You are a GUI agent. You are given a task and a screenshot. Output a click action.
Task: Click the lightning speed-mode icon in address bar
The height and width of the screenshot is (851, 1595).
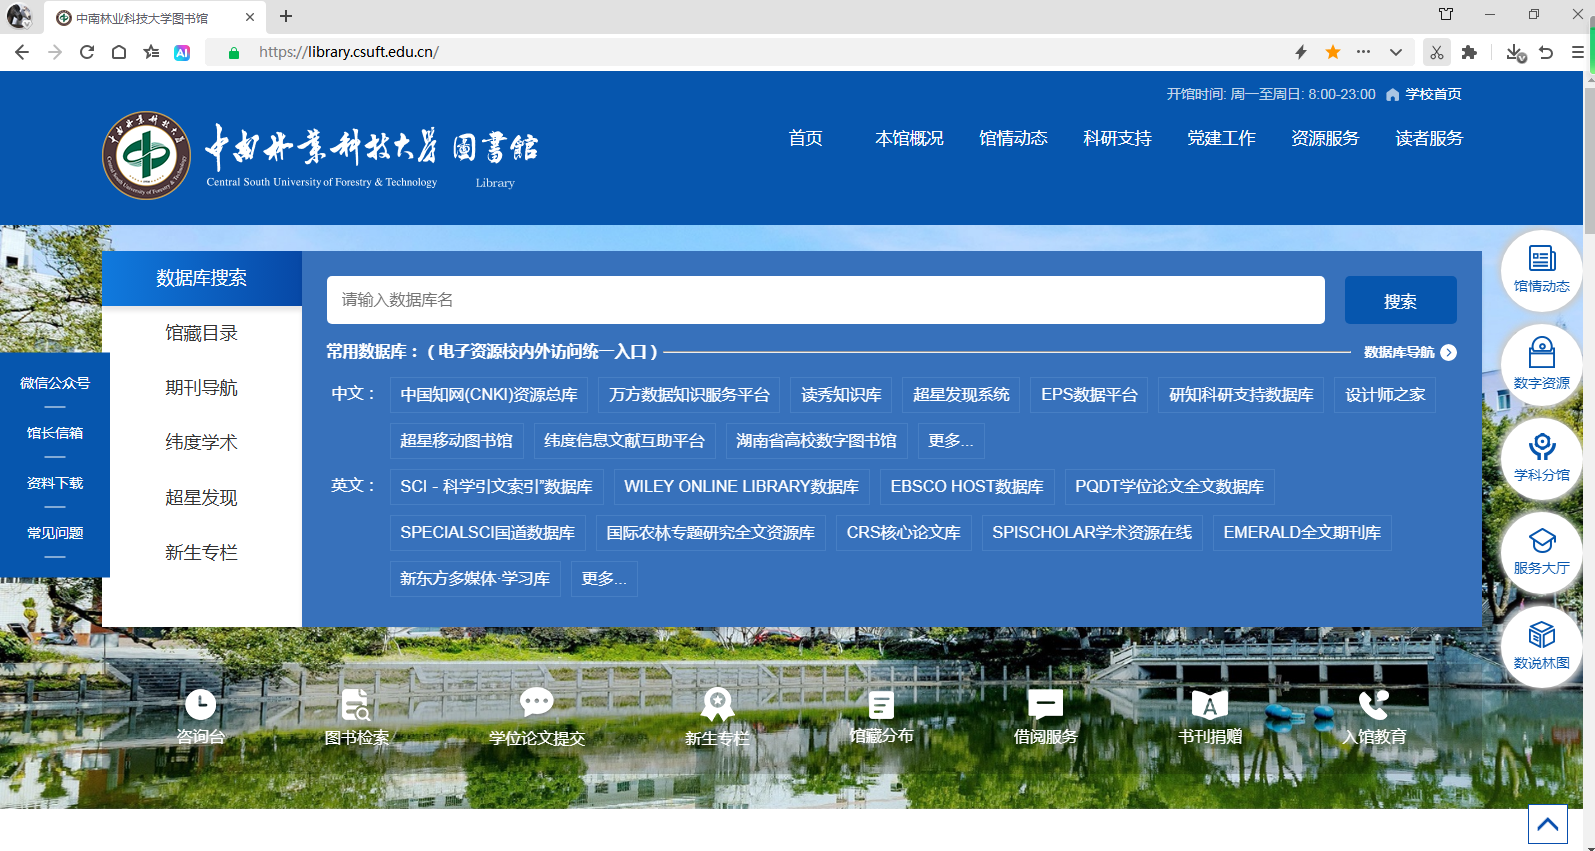click(1301, 52)
